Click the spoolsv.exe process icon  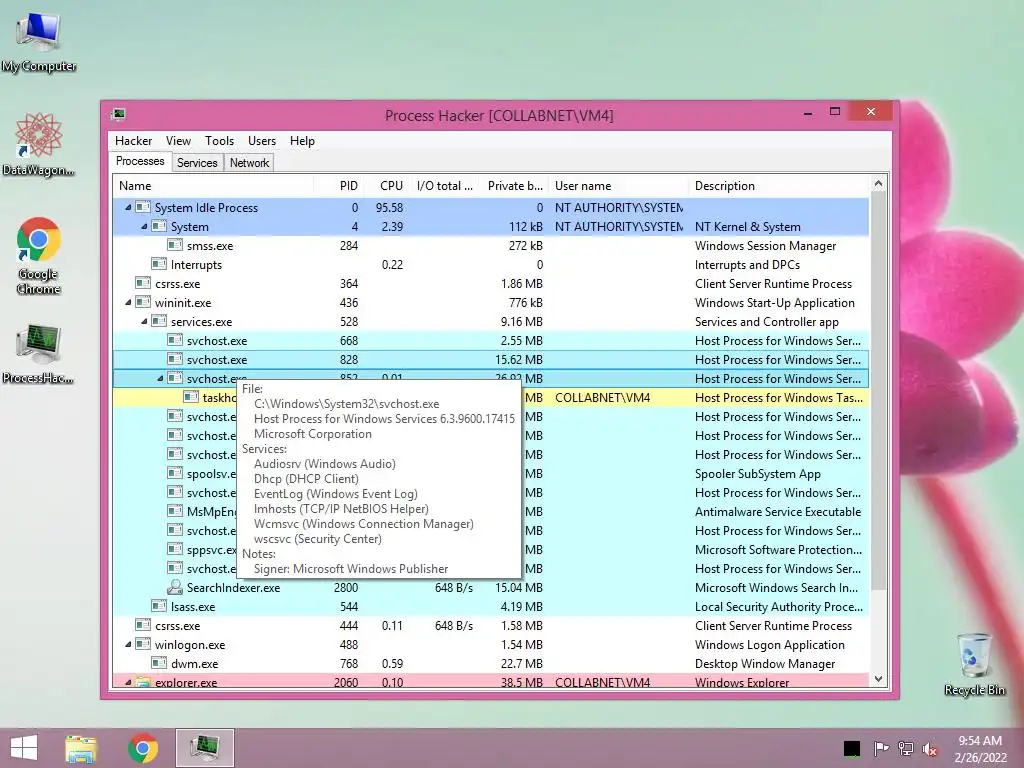tap(175, 473)
